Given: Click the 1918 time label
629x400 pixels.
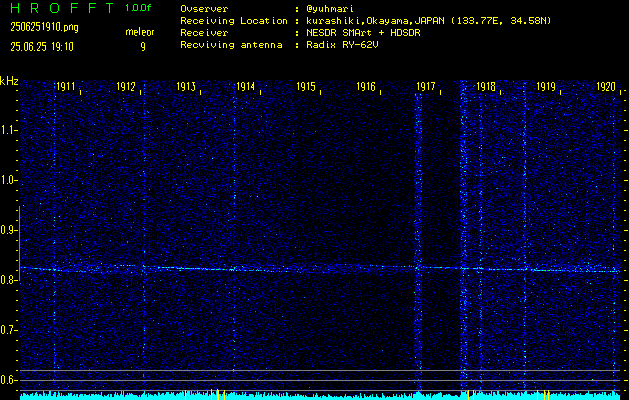Looking at the screenshot, I should click(x=486, y=87).
